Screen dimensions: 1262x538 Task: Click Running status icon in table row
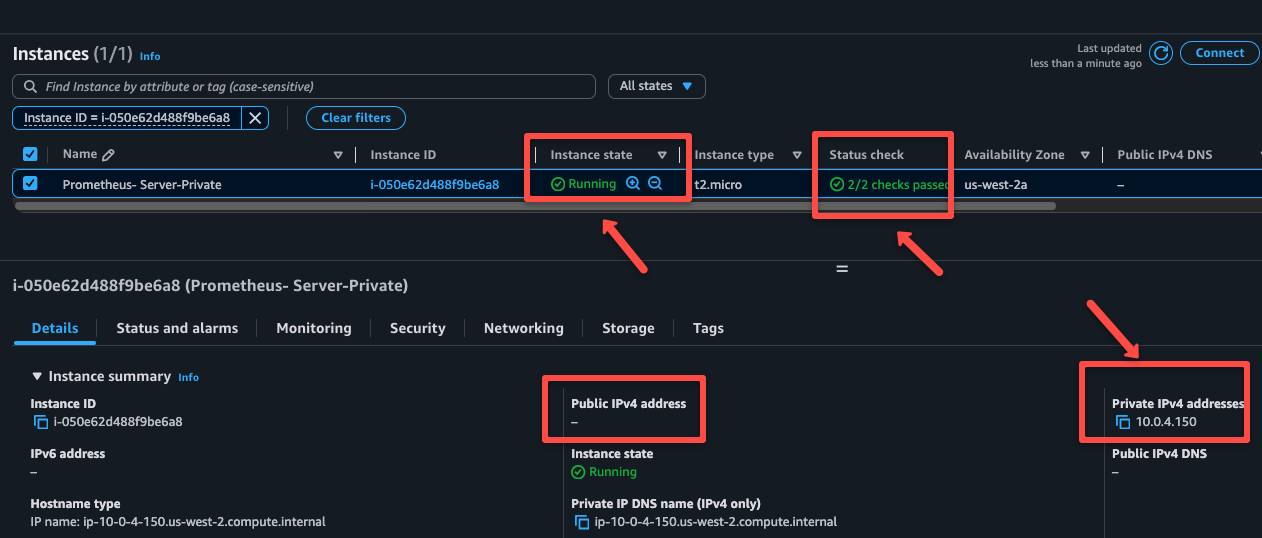(x=558, y=184)
